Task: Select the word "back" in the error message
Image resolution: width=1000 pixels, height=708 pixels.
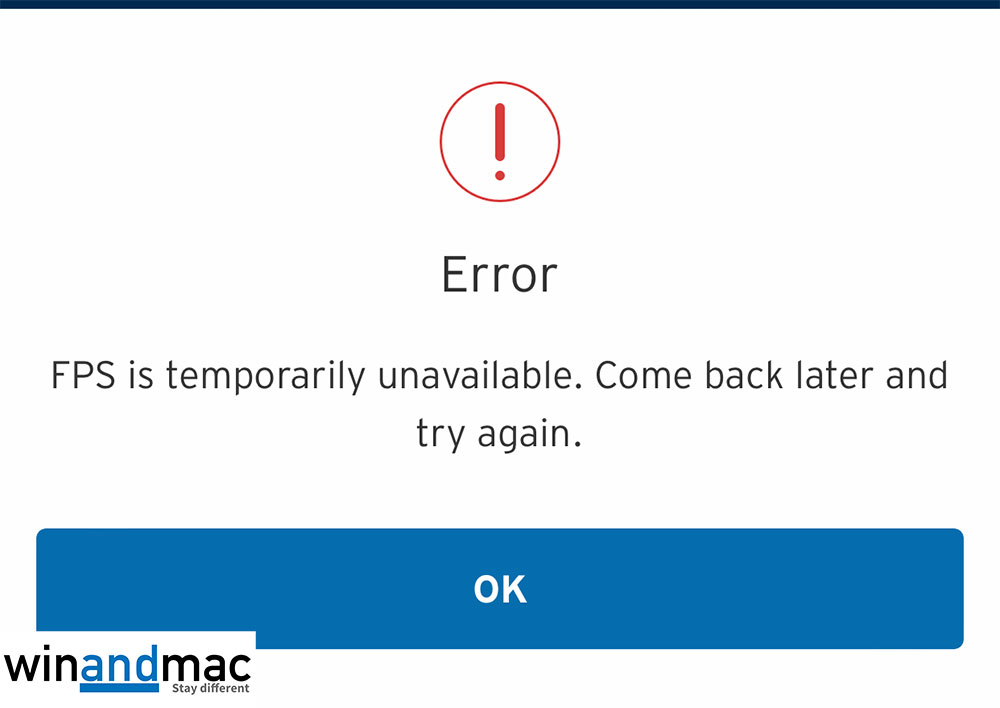Action: [744, 375]
